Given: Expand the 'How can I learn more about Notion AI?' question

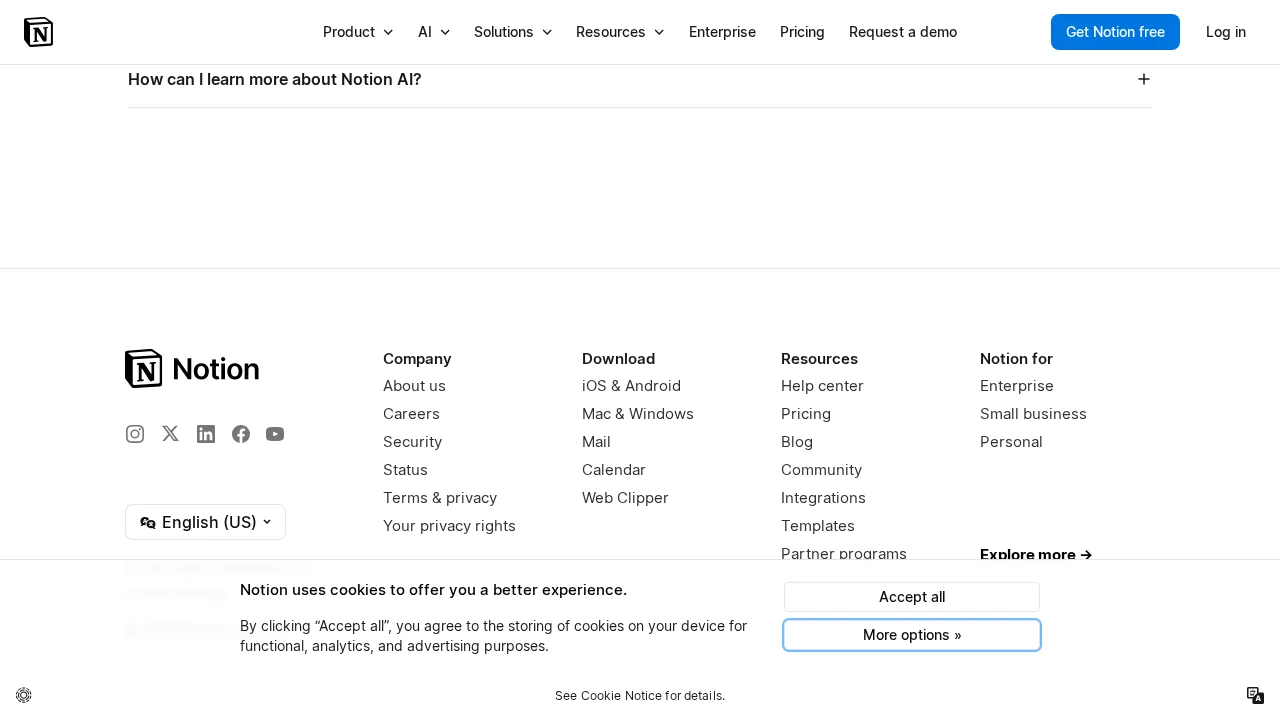Looking at the screenshot, I should click(1143, 79).
